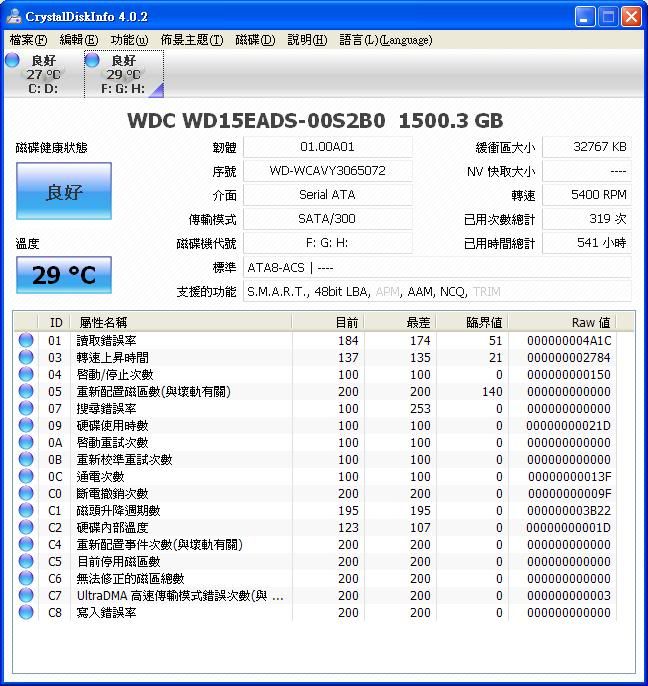Screen dimensions: 648x686
Task: Open the 檔案 menu
Action: (28, 40)
